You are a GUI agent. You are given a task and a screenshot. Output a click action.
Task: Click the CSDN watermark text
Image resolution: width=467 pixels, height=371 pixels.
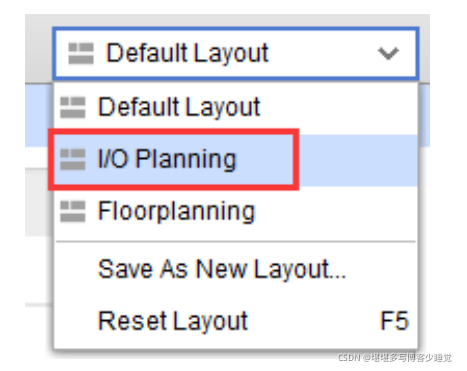(x=395, y=358)
